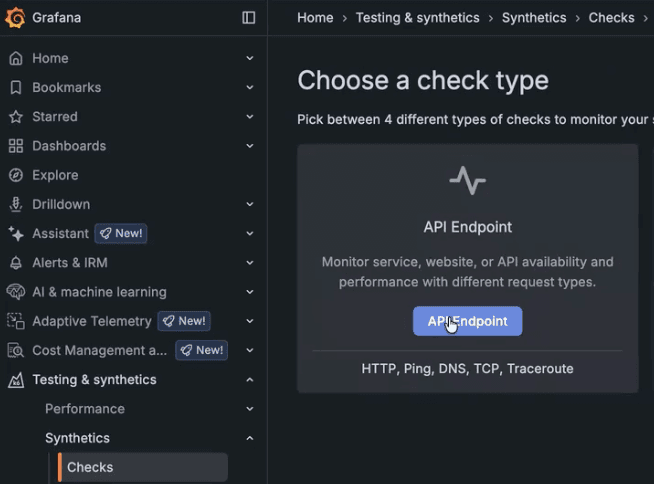
Task: Expand the Performance submenu chevron
Action: point(250,409)
